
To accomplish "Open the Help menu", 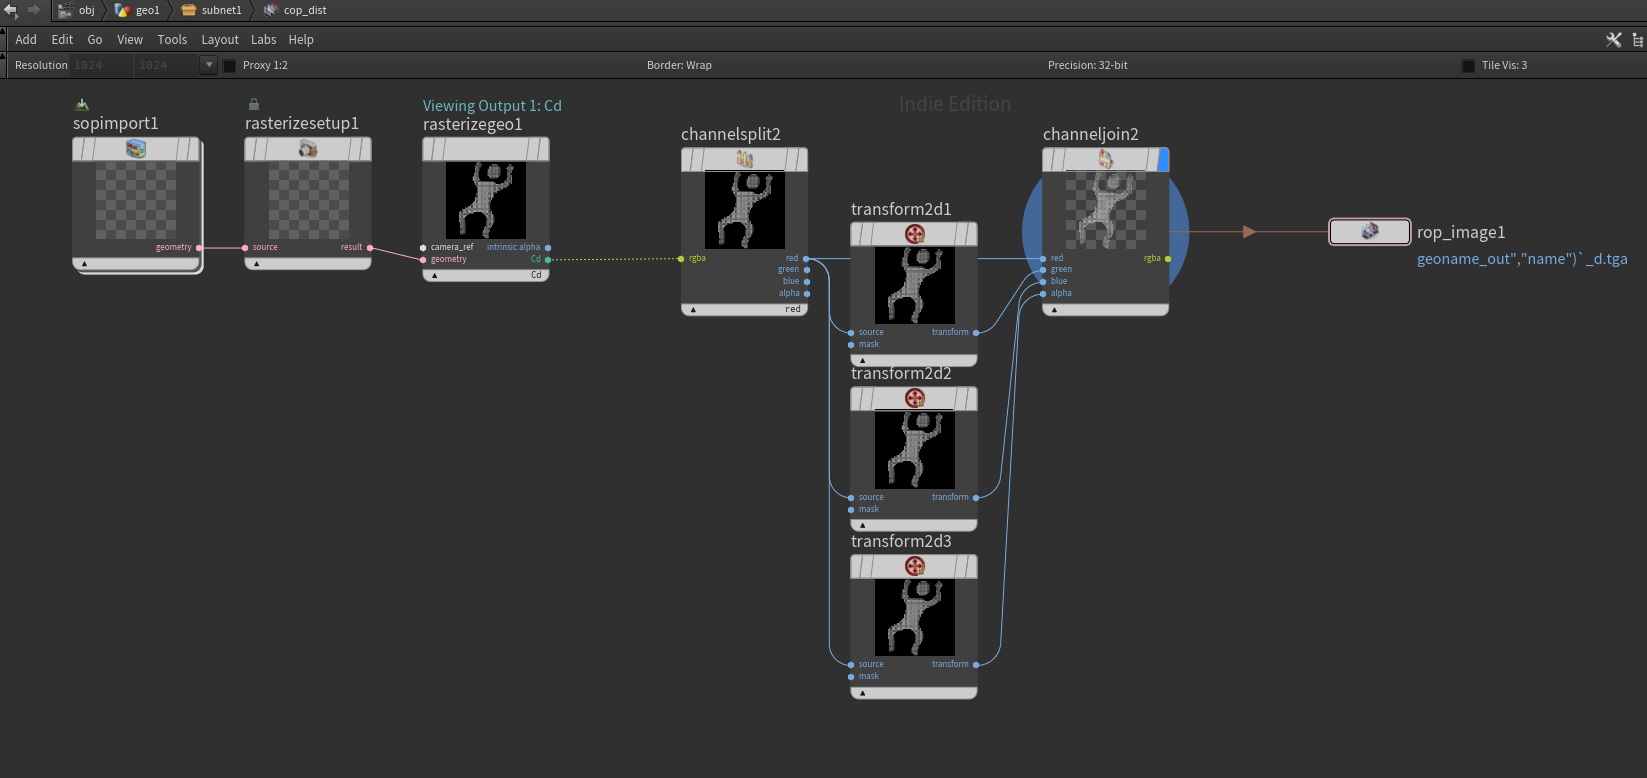I will pyautogui.click(x=301, y=40).
